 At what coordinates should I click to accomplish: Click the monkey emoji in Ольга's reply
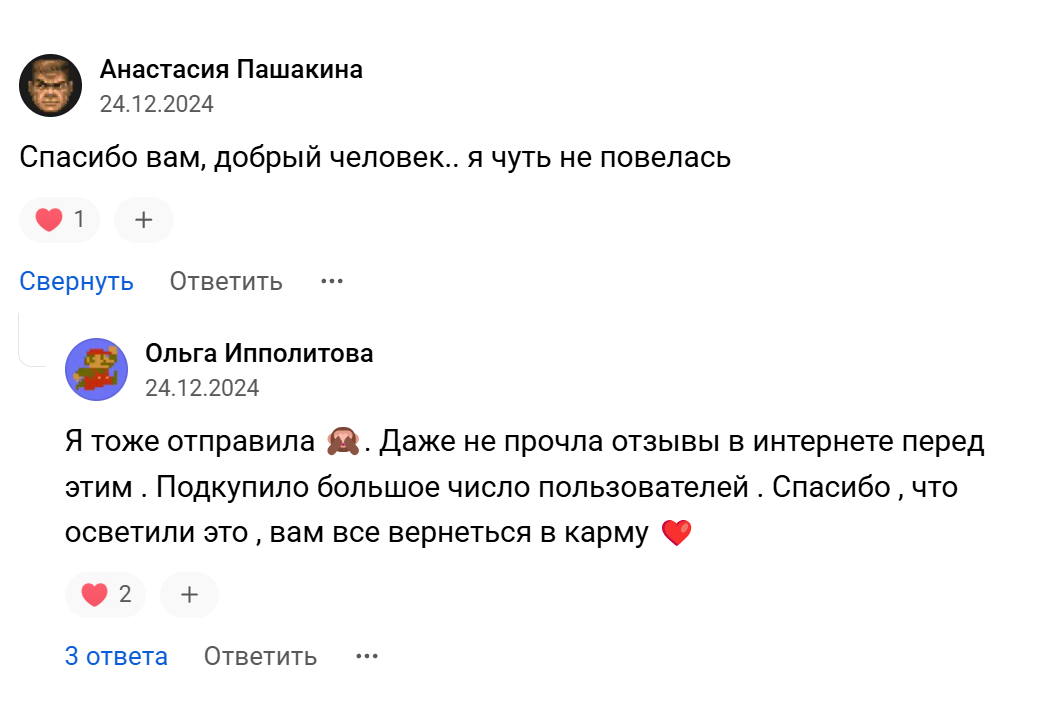pyautogui.click(x=343, y=441)
